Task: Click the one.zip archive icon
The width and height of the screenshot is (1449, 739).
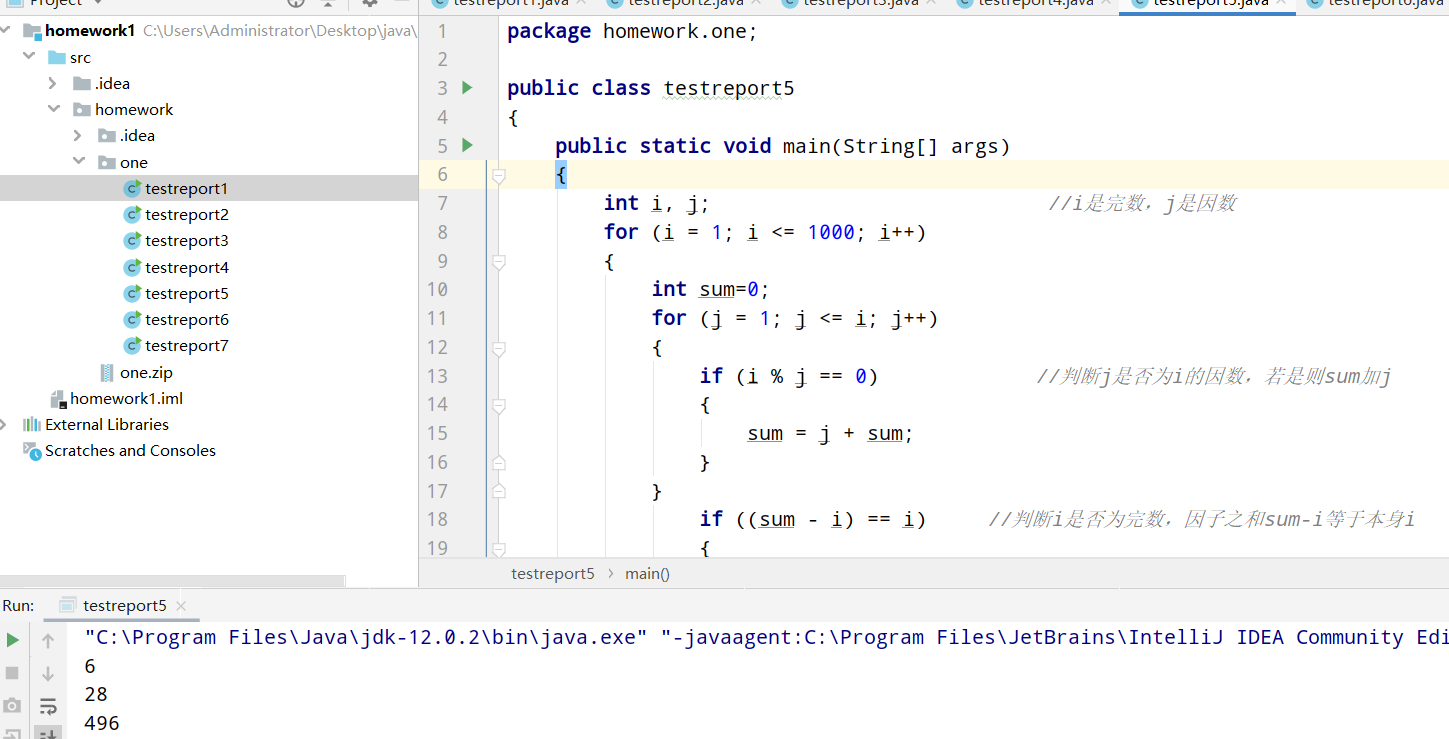Action: 107,372
